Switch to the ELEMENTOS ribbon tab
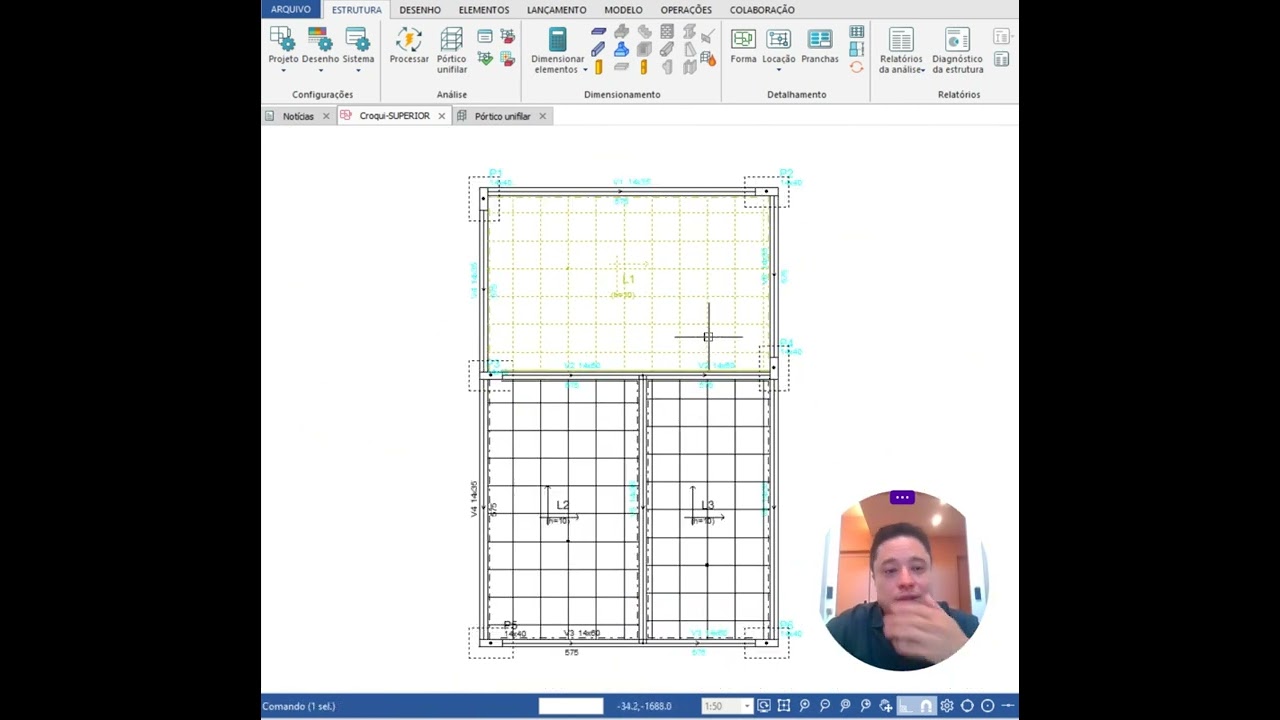1280x720 pixels. (x=484, y=10)
